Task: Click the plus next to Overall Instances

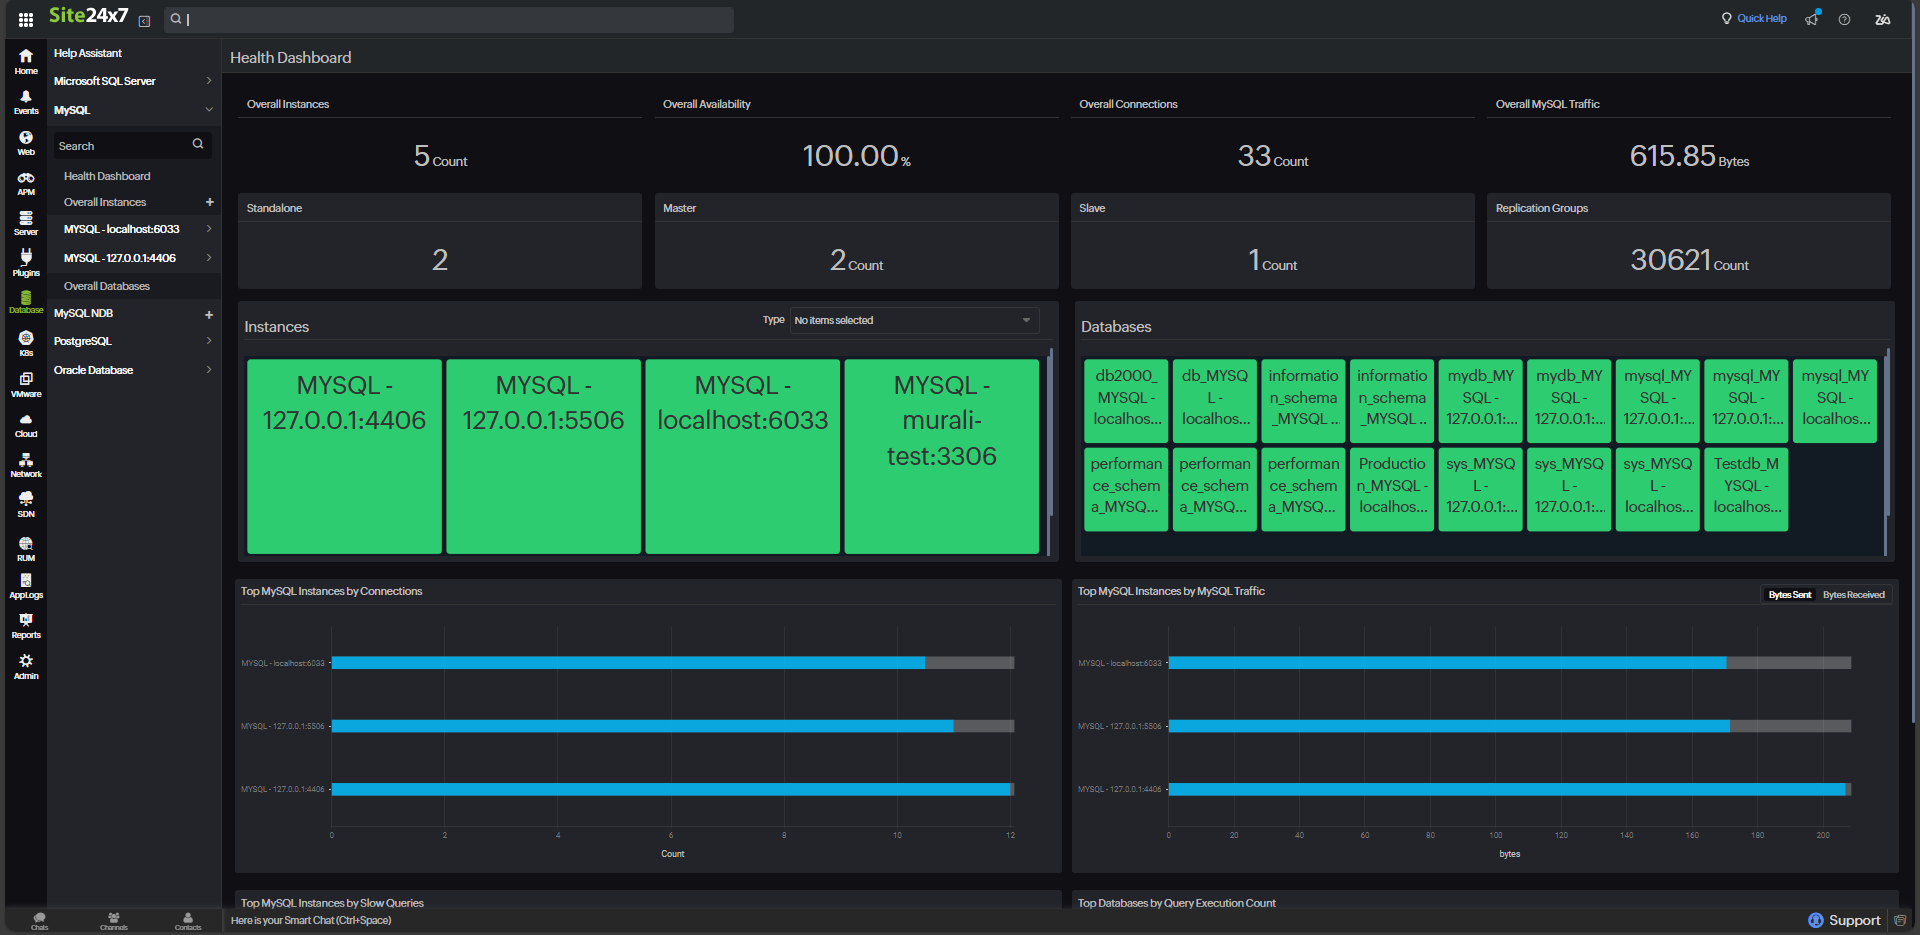Action: [x=209, y=202]
